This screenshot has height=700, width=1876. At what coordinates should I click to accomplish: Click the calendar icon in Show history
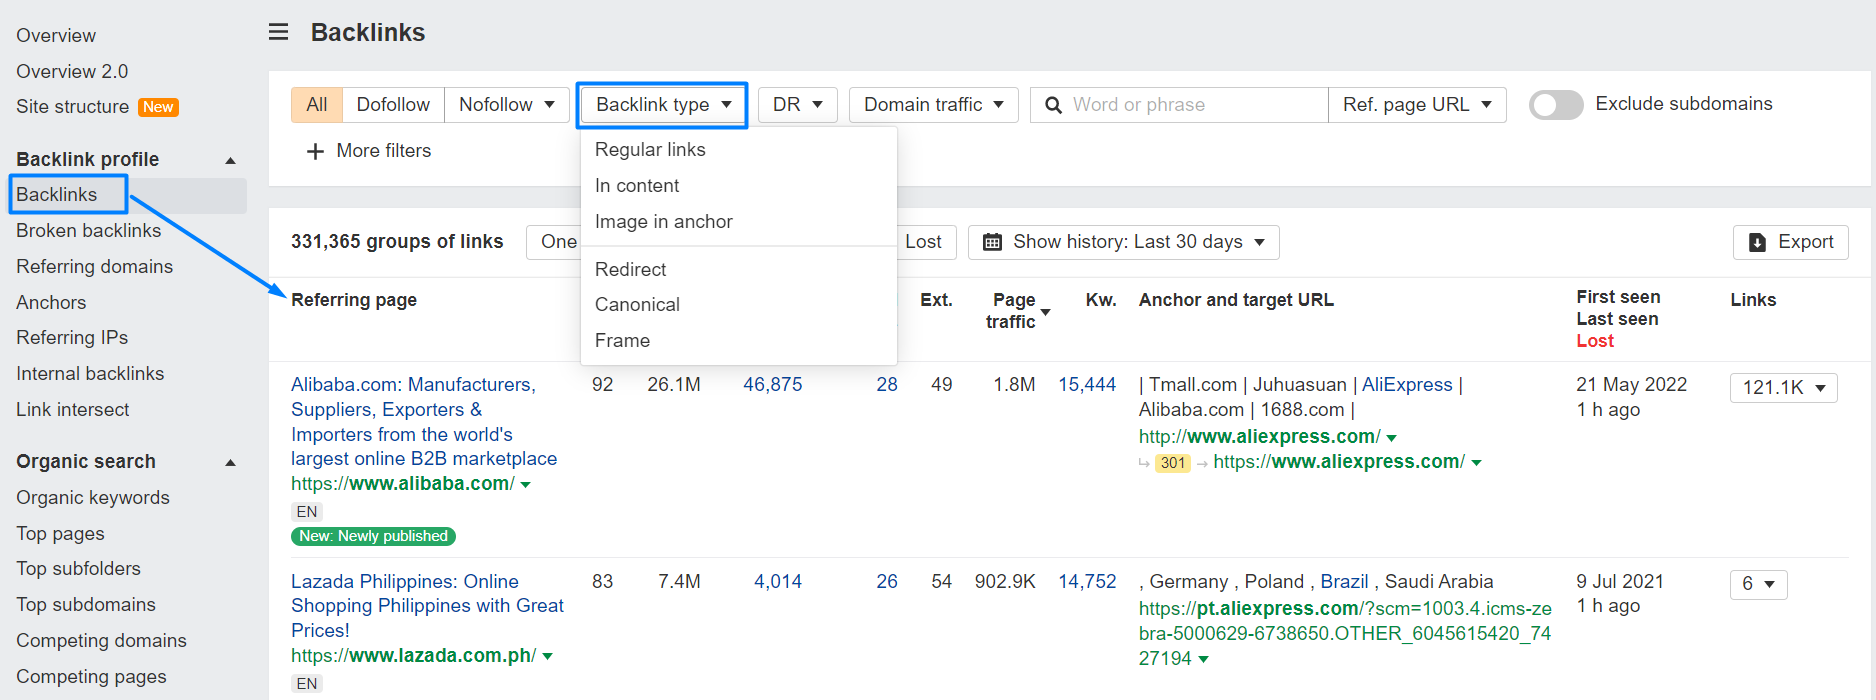pos(992,242)
